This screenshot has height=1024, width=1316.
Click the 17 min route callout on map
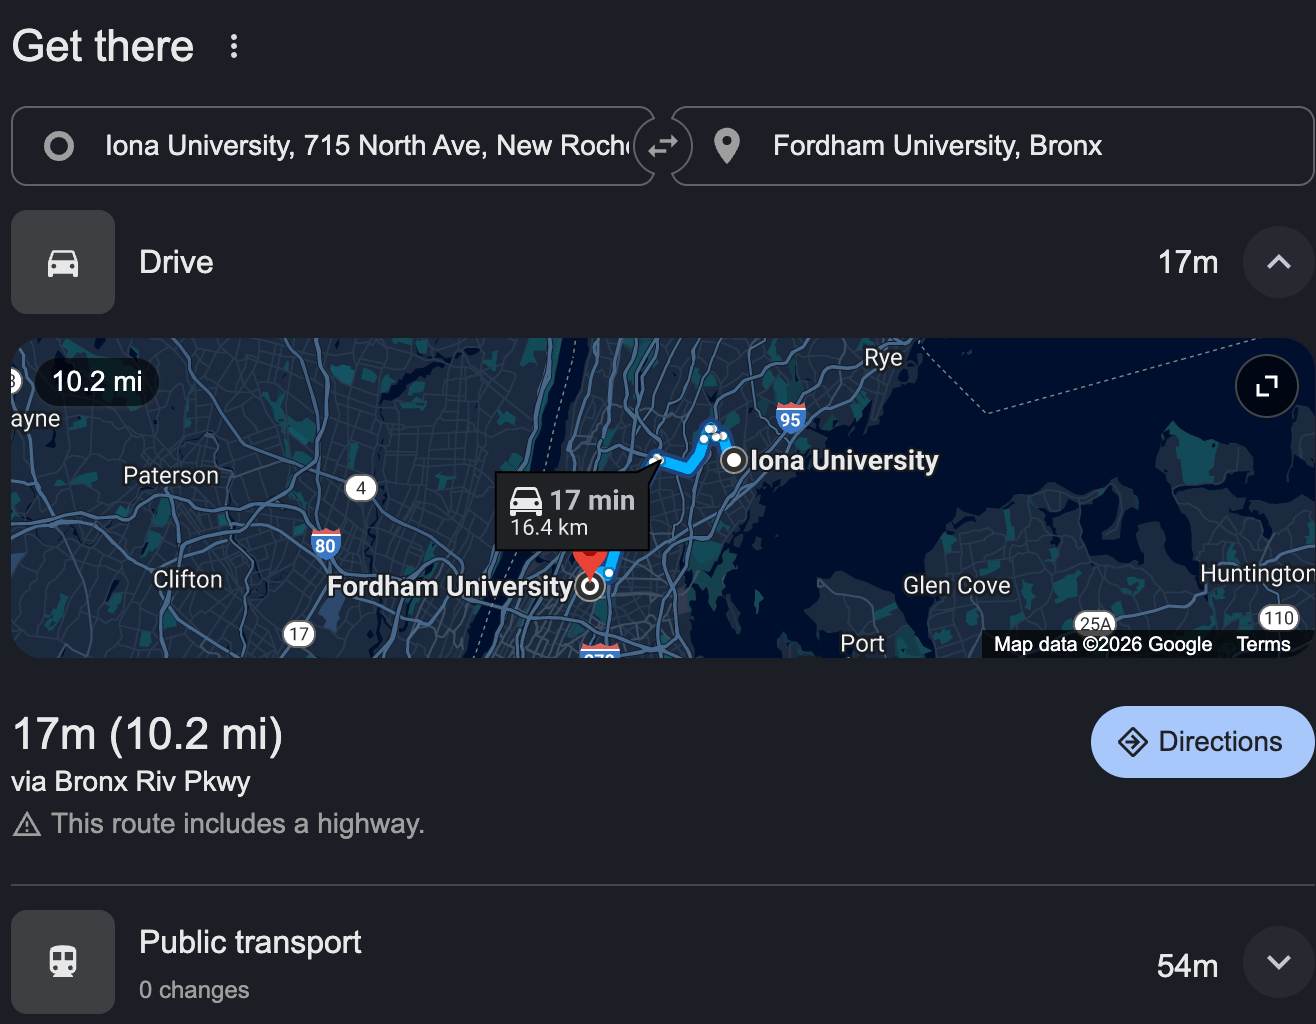[572, 512]
